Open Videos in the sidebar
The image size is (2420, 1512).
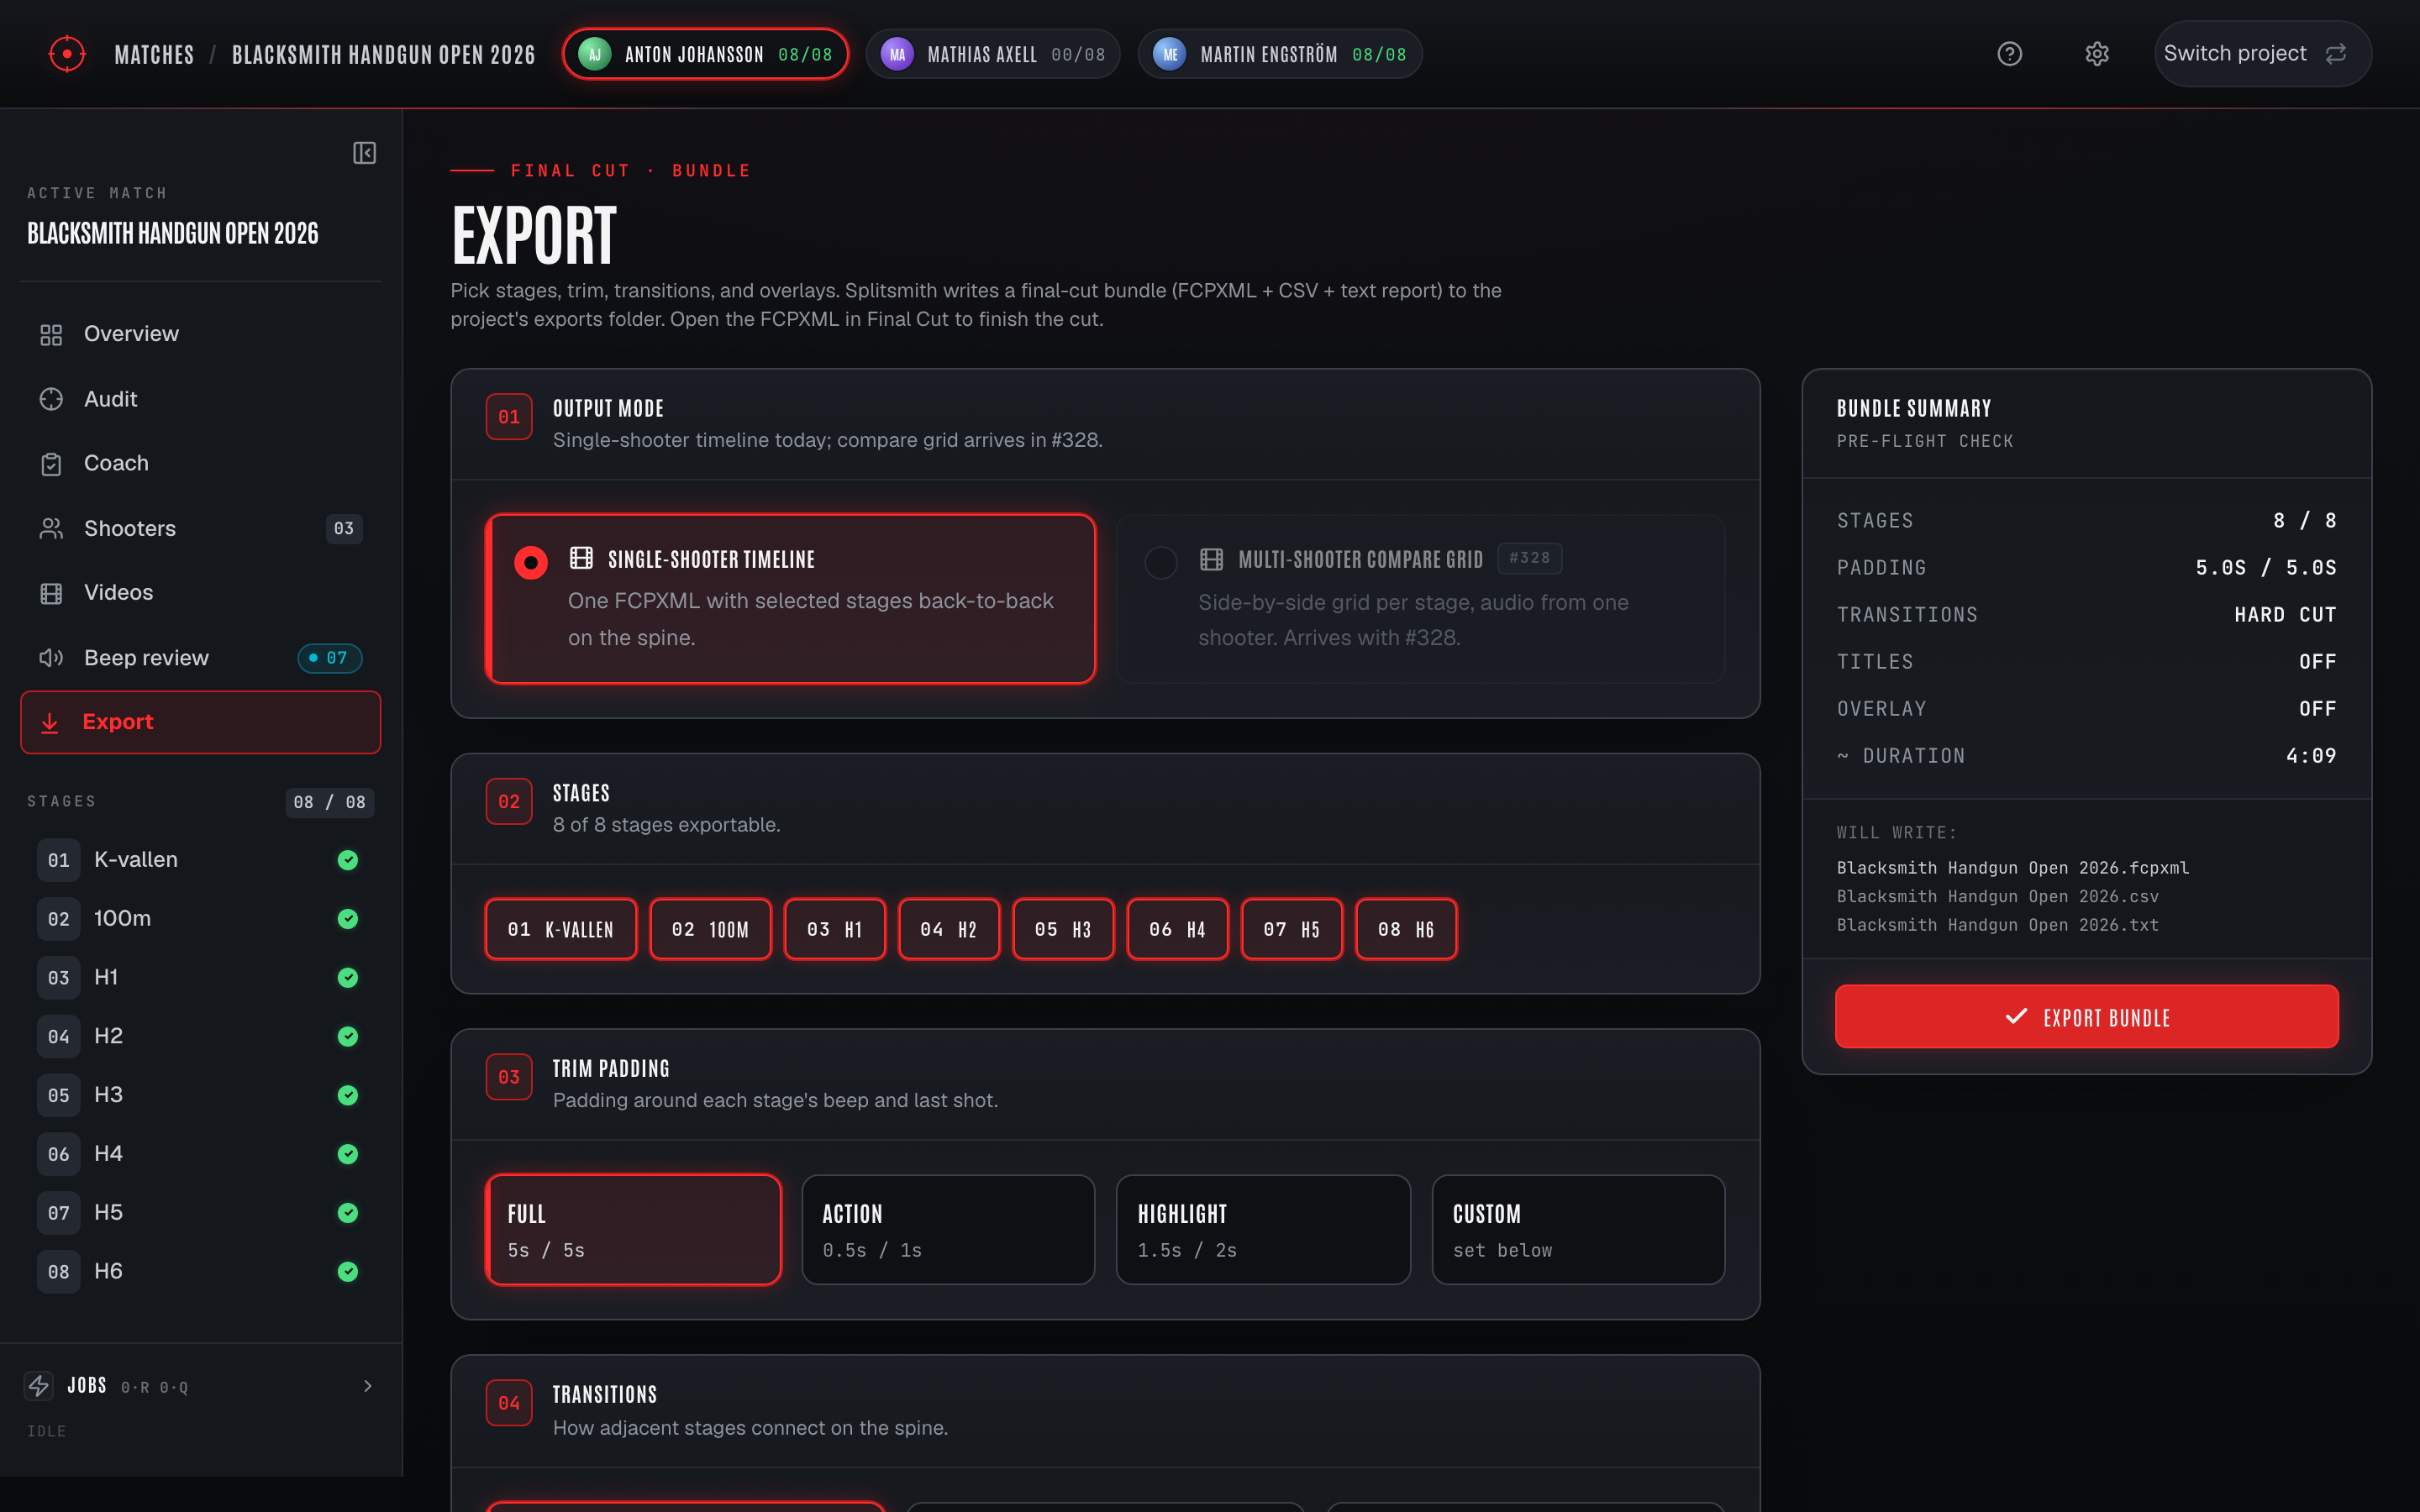200,593
